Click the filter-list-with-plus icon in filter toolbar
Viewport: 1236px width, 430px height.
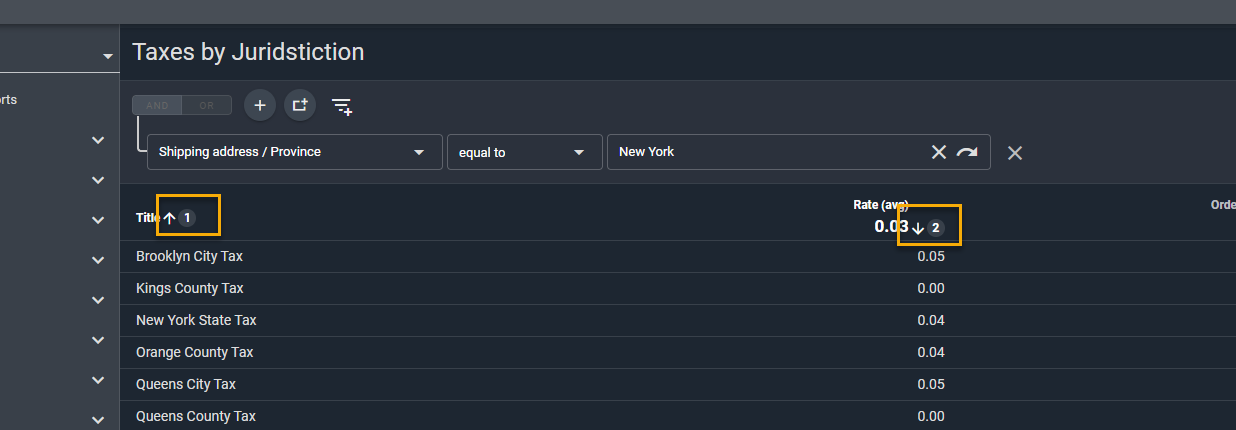(342, 106)
